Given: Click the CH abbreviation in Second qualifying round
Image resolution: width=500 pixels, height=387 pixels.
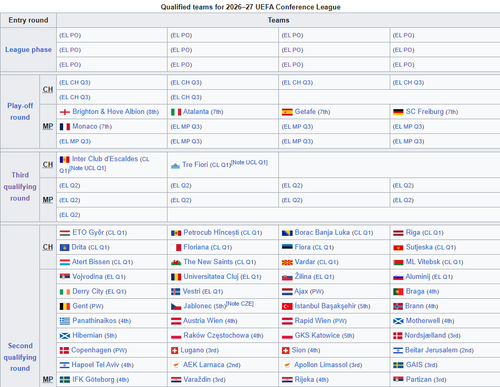Looking at the screenshot, I should [48, 247].
